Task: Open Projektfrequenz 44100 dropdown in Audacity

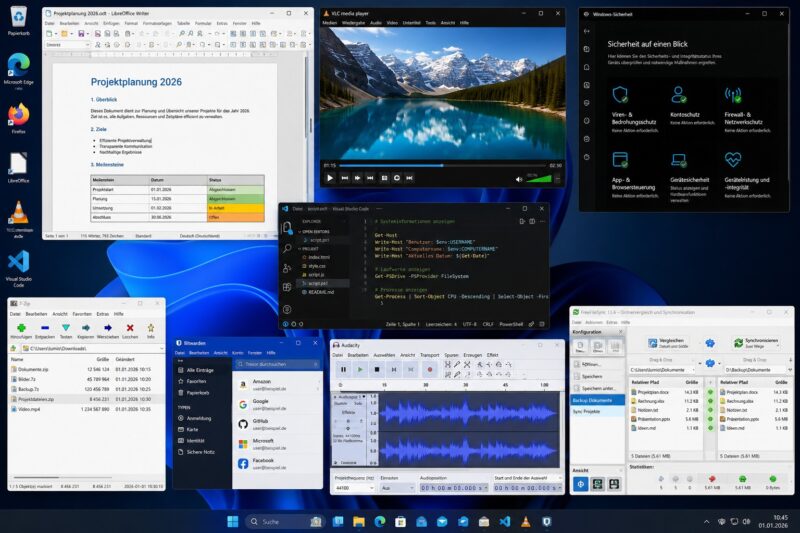Action: (354, 488)
